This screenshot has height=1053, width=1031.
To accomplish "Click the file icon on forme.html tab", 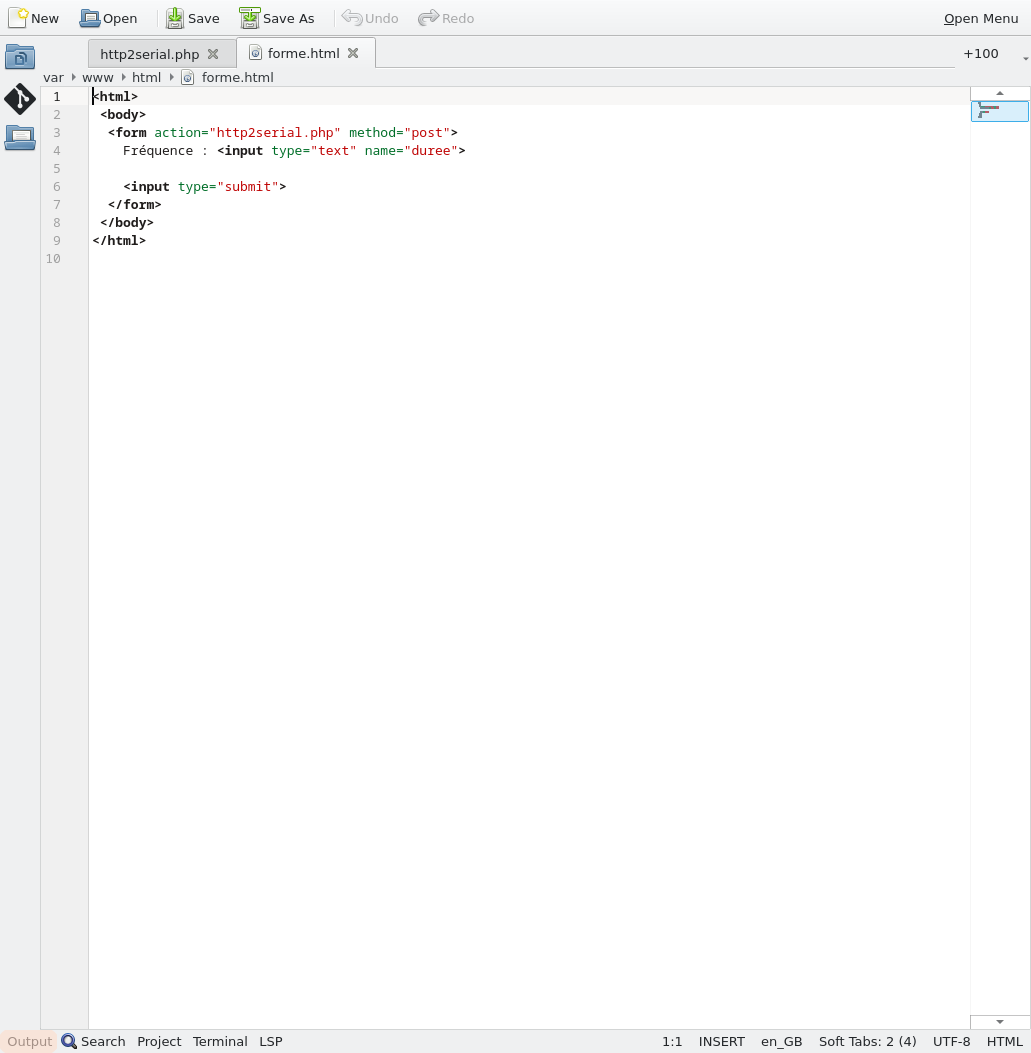I will (255, 53).
